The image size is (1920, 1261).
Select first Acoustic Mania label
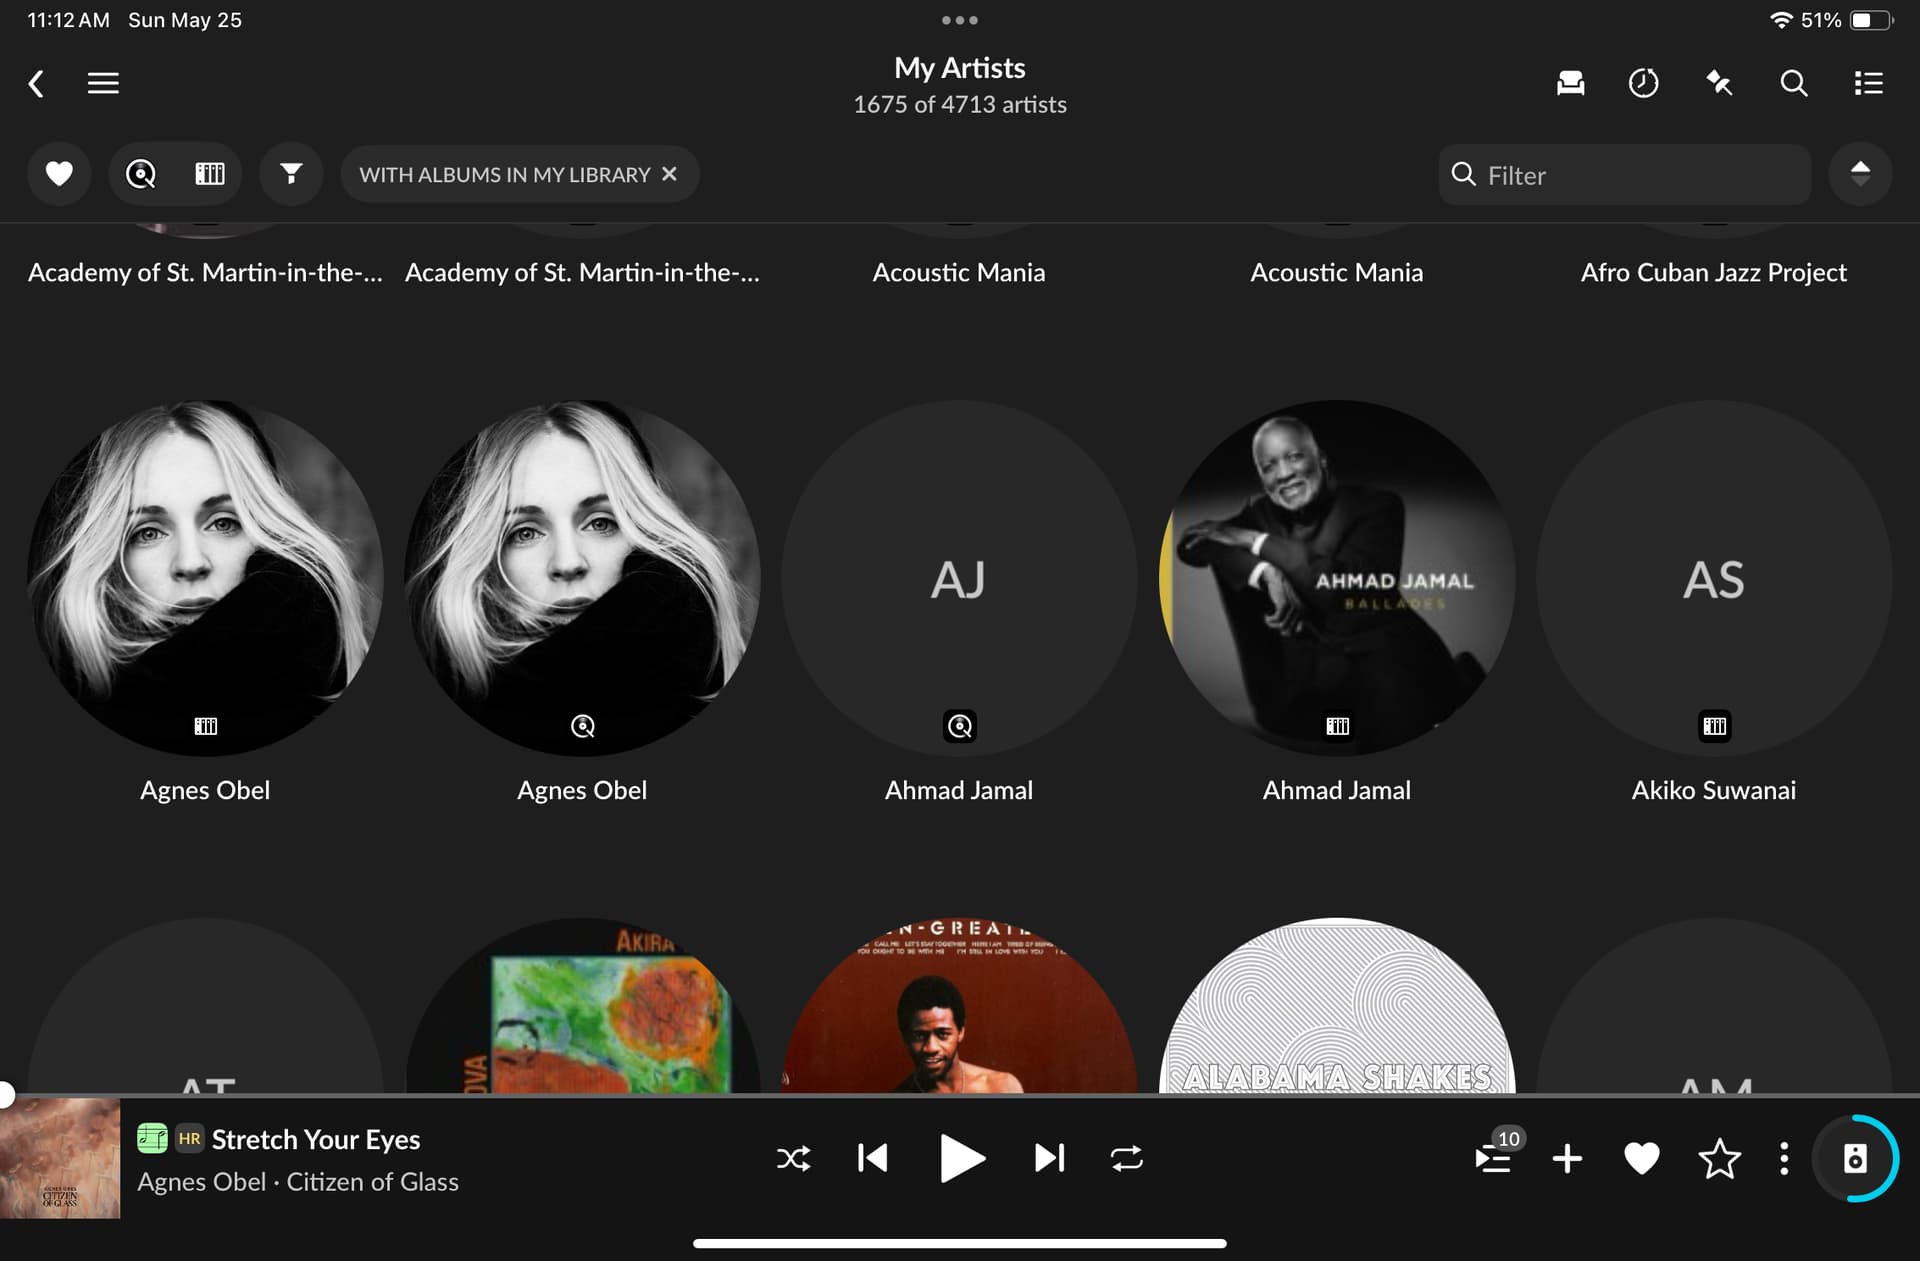point(959,272)
